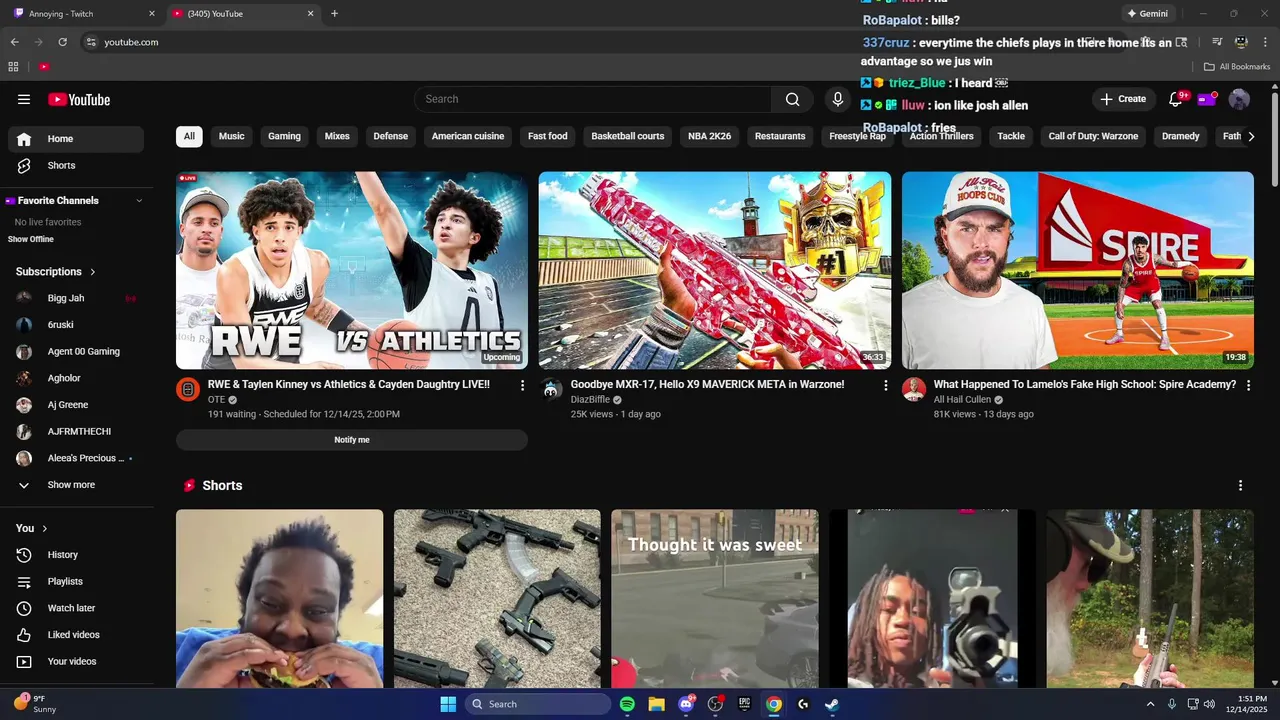This screenshot has height=720, width=1280.
Task: Select the Music filter chip
Action: [x=232, y=136]
